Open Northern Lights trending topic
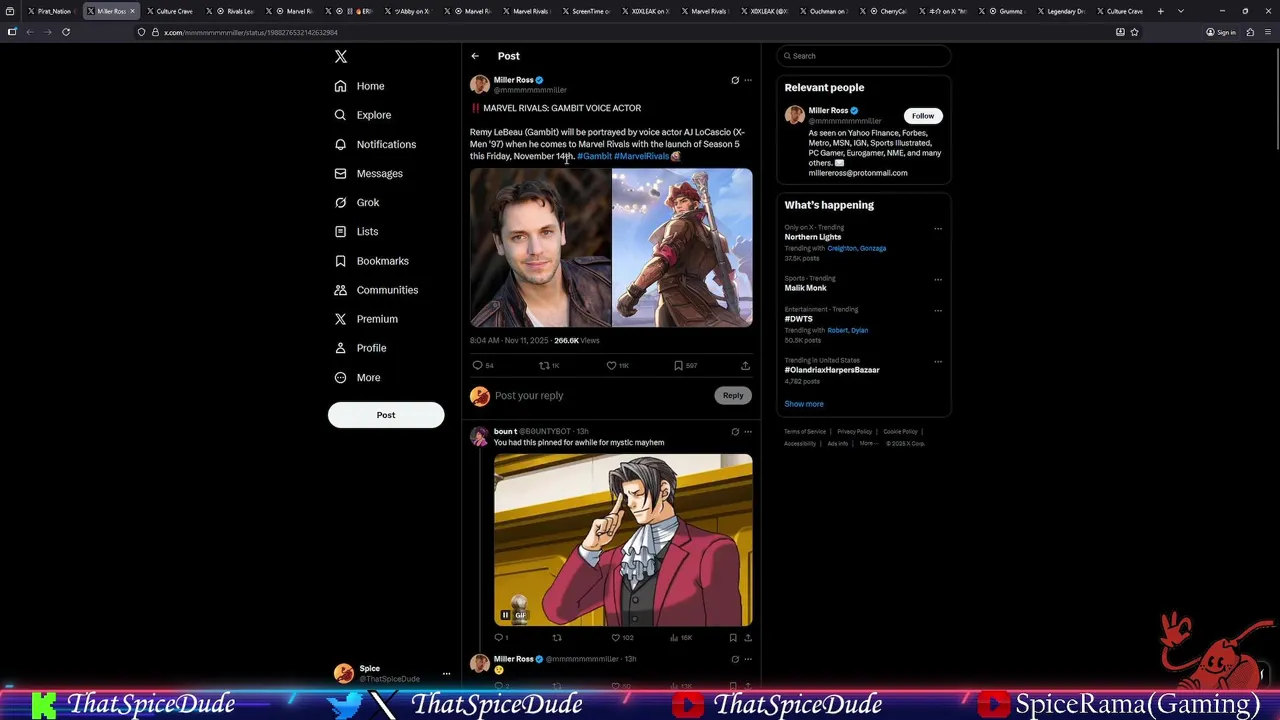This screenshot has height=720, width=1280. [813, 237]
